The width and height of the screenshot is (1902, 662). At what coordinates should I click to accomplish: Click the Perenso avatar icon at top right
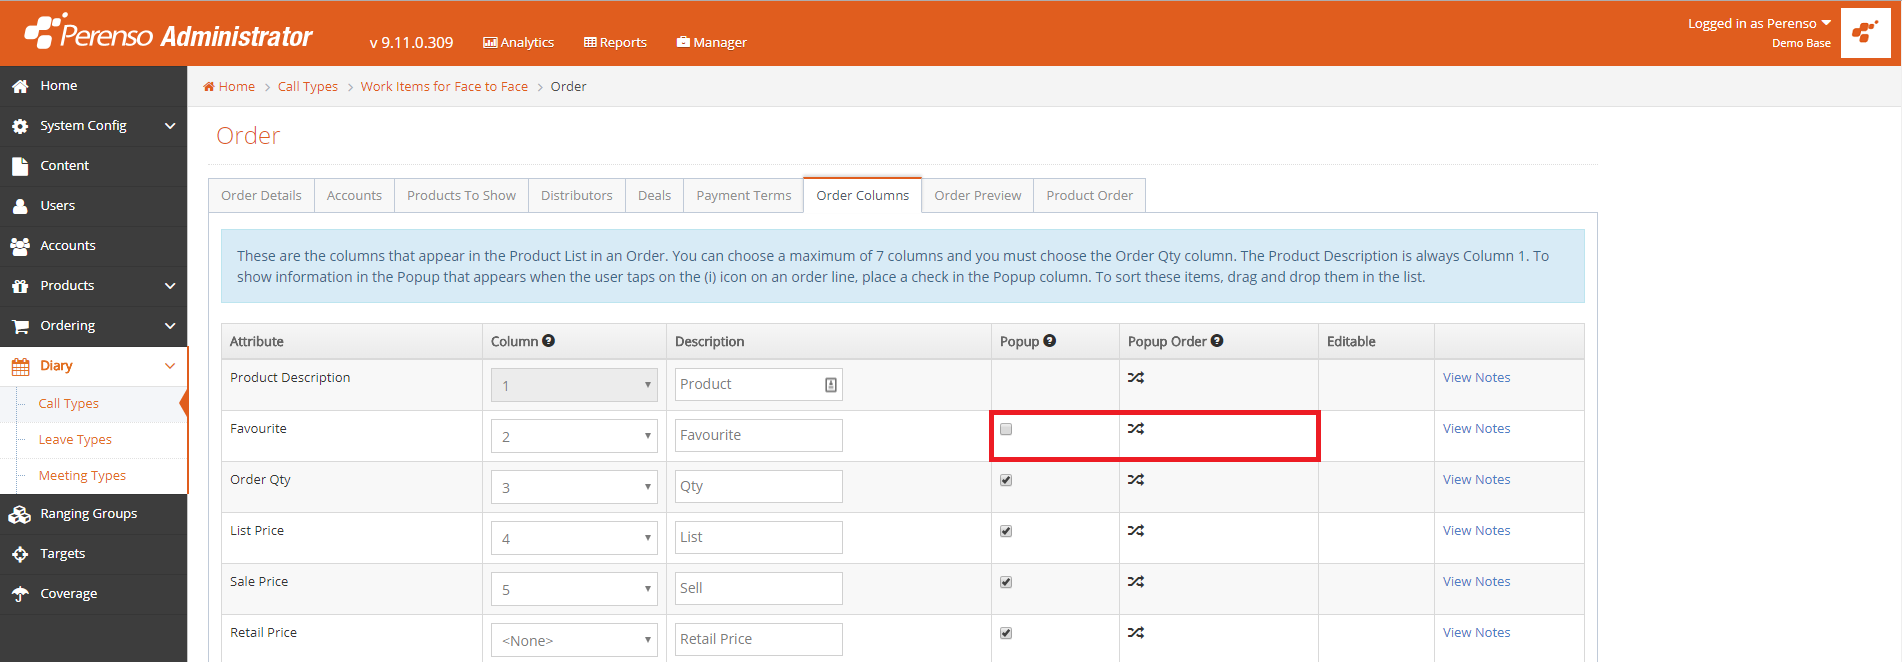[x=1865, y=33]
